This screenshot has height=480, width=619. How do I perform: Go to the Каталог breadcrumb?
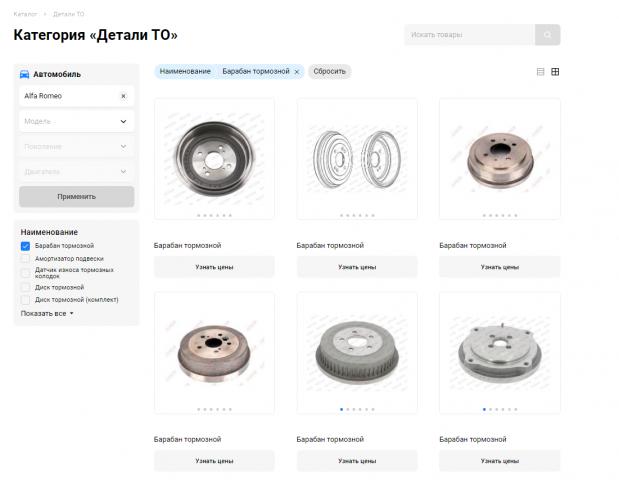[x=26, y=15]
